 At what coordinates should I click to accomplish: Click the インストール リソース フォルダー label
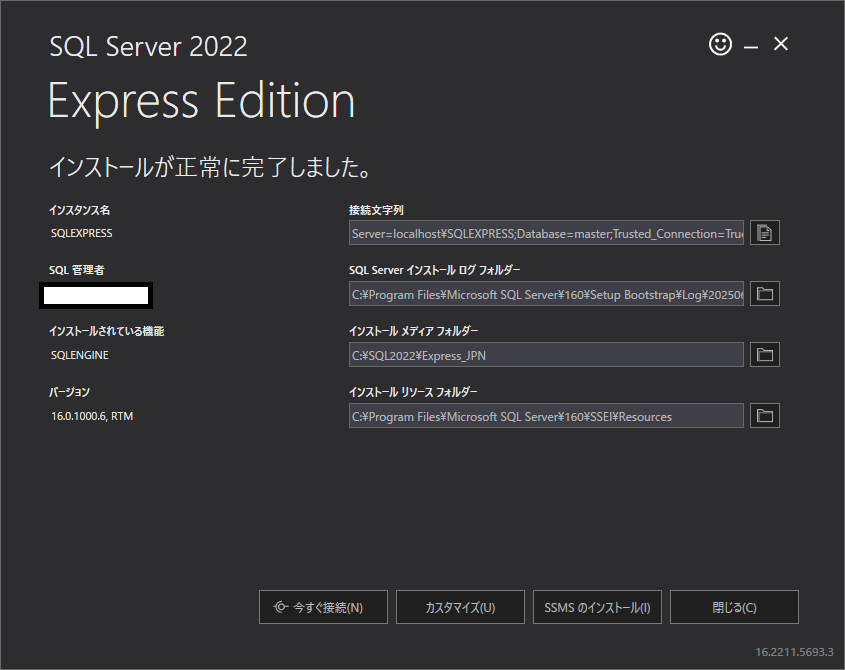[x=413, y=392]
